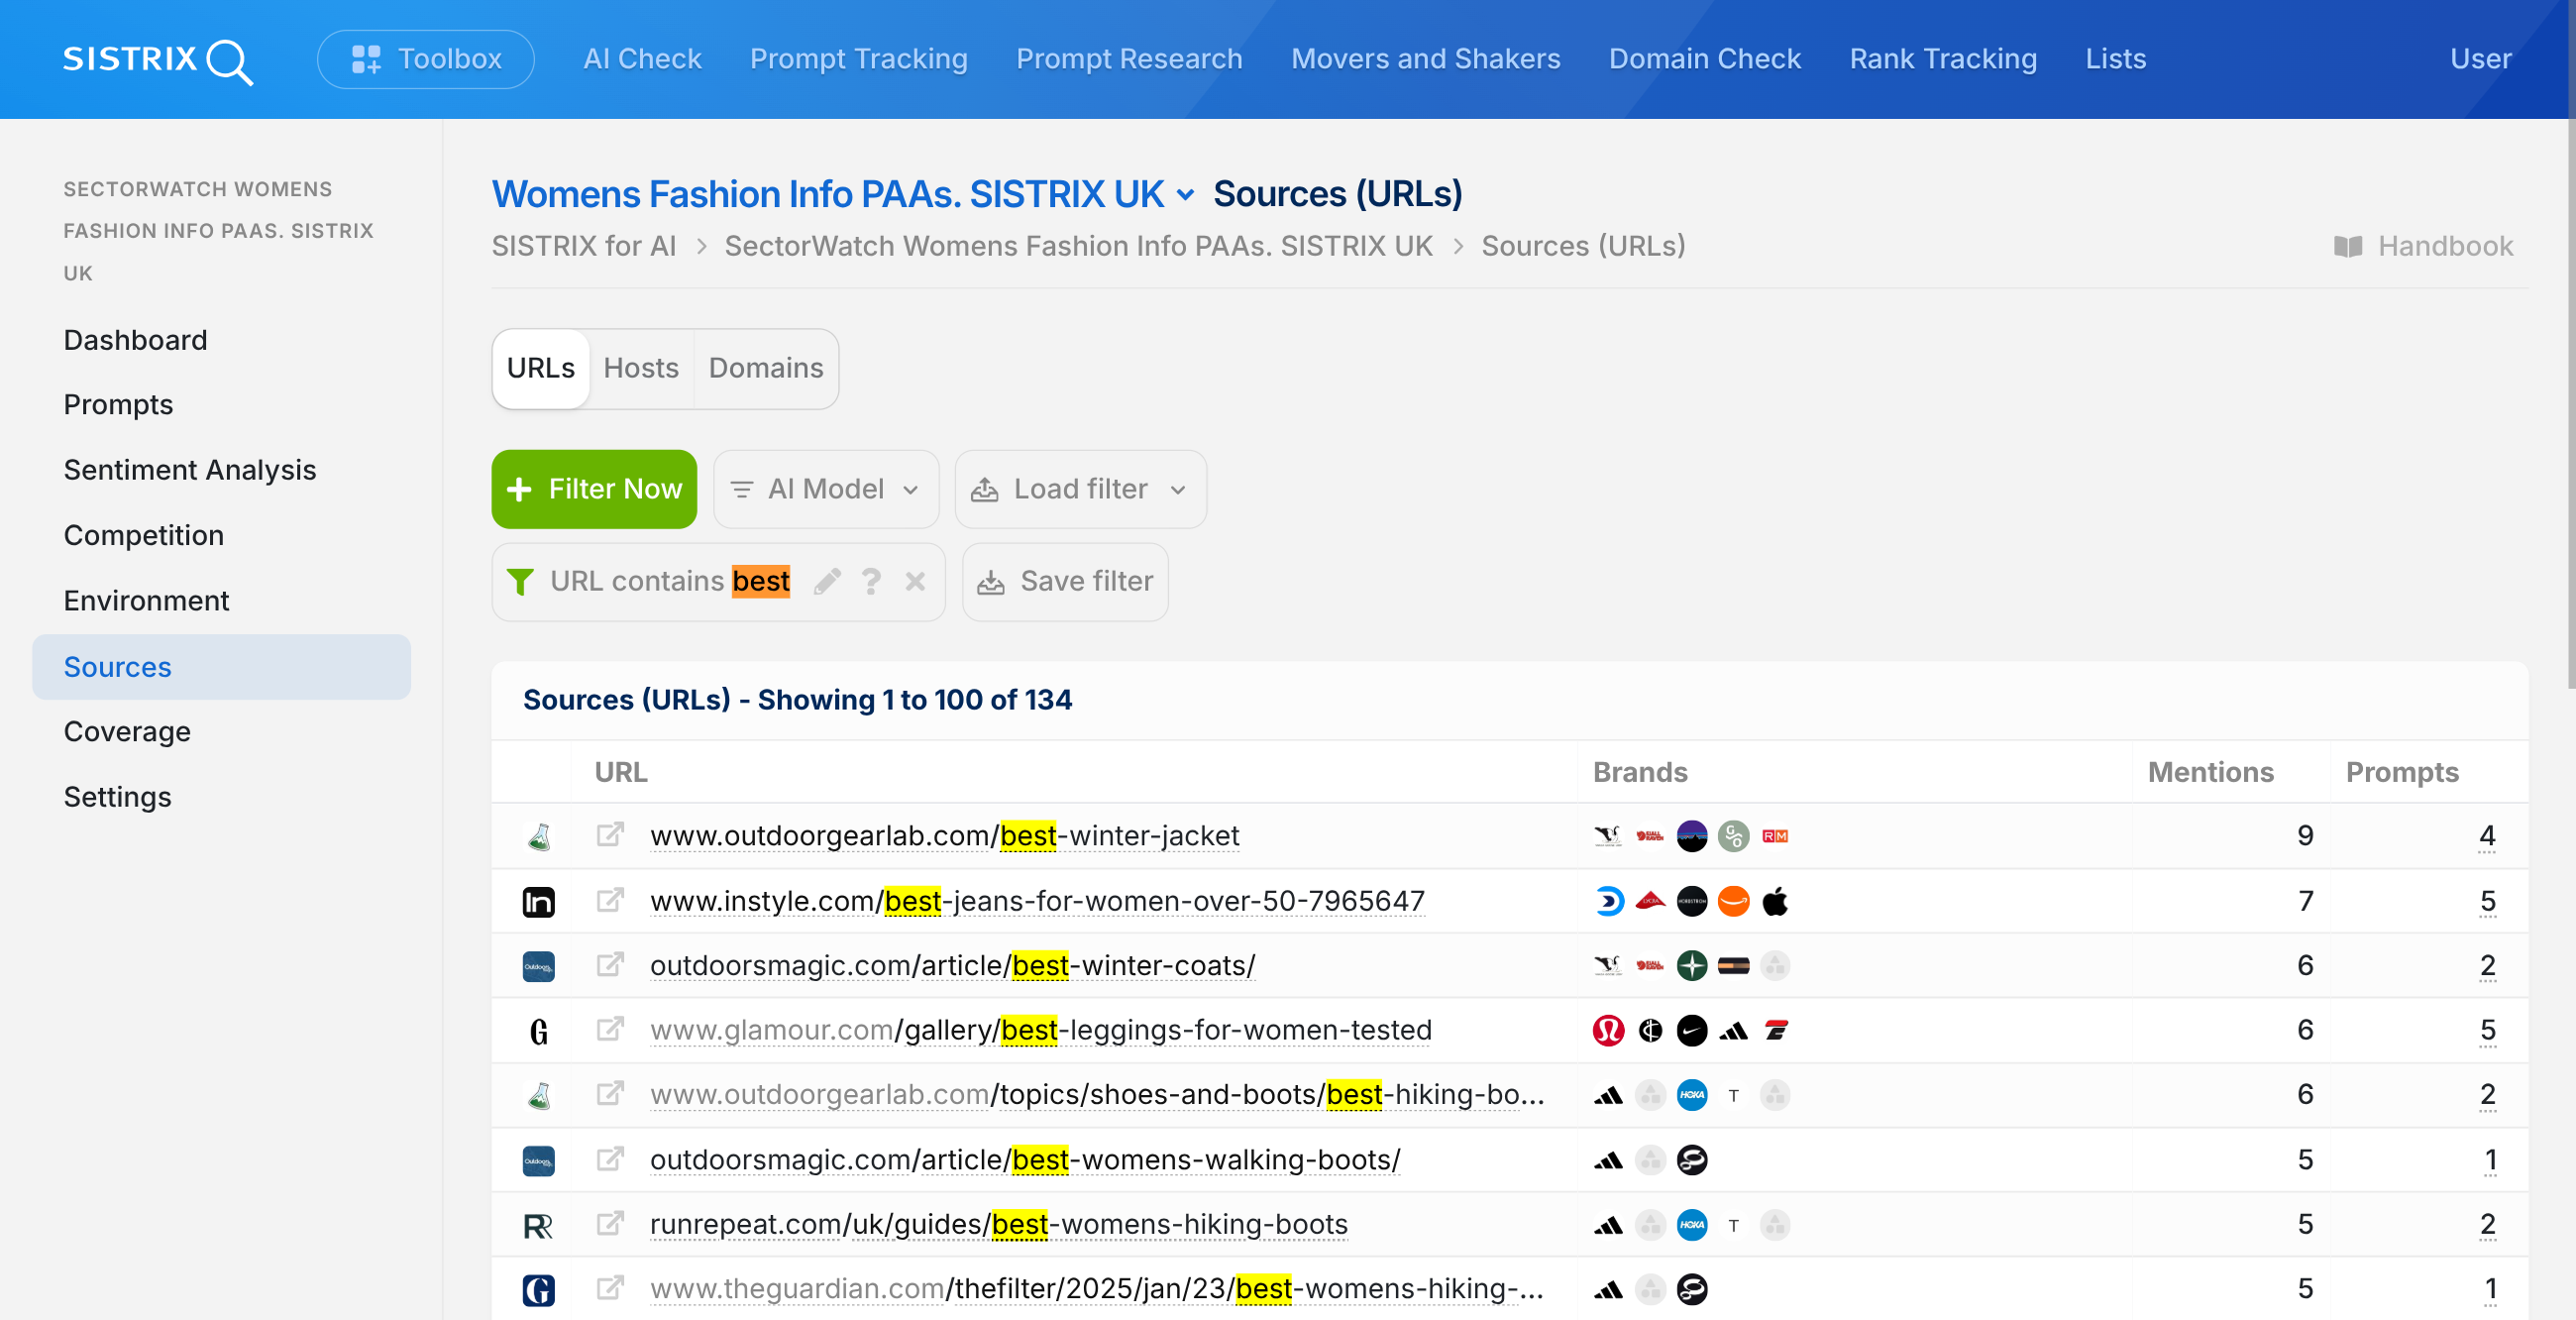Expand the AI Model dropdown
The width and height of the screenshot is (2576, 1320).
tap(825, 489)
